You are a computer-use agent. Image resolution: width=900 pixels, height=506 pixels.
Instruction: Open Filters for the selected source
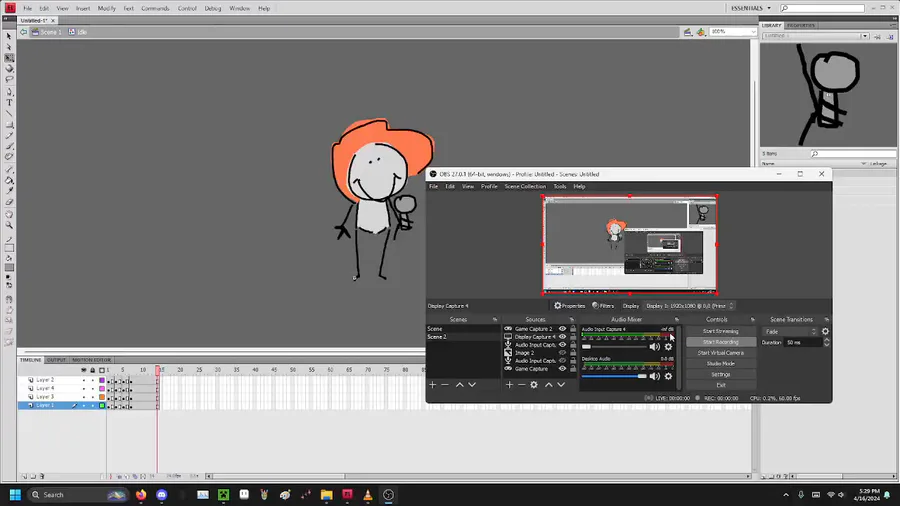click(x=603, y=306)
